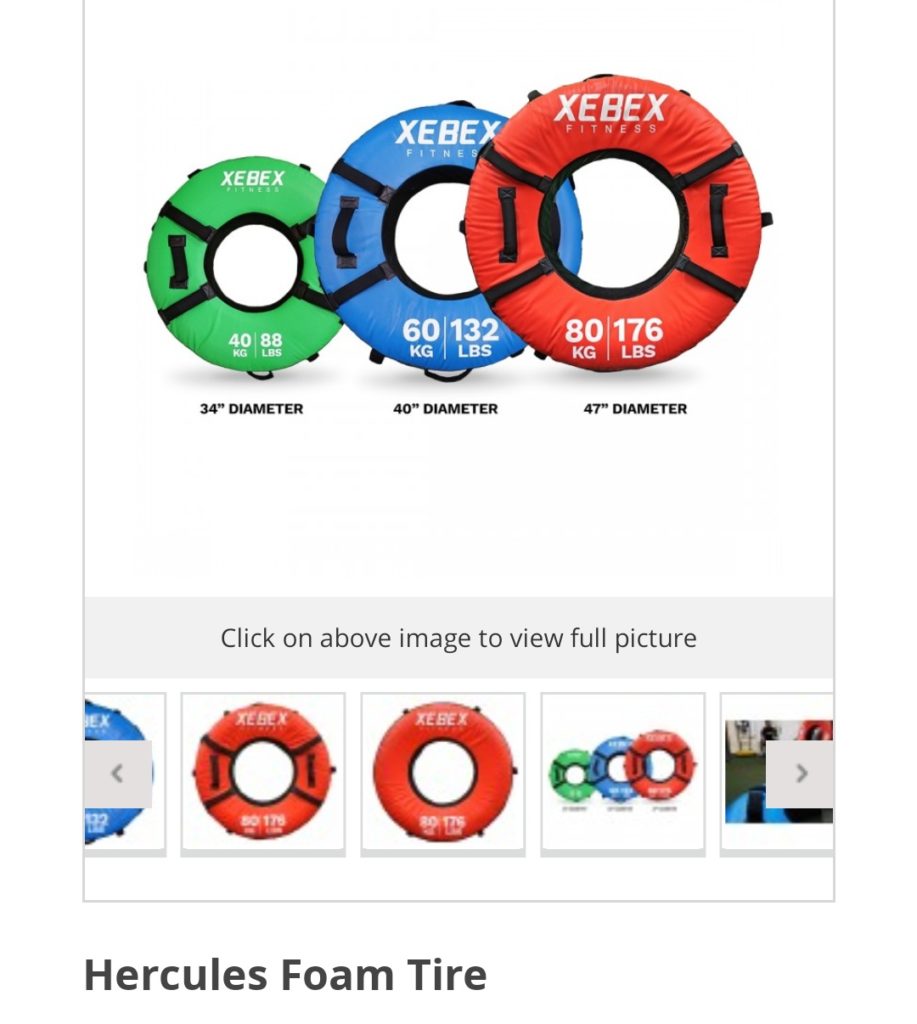Click the XEBEX logo on the green tire

pyautogui.click(x=253, y=179)
